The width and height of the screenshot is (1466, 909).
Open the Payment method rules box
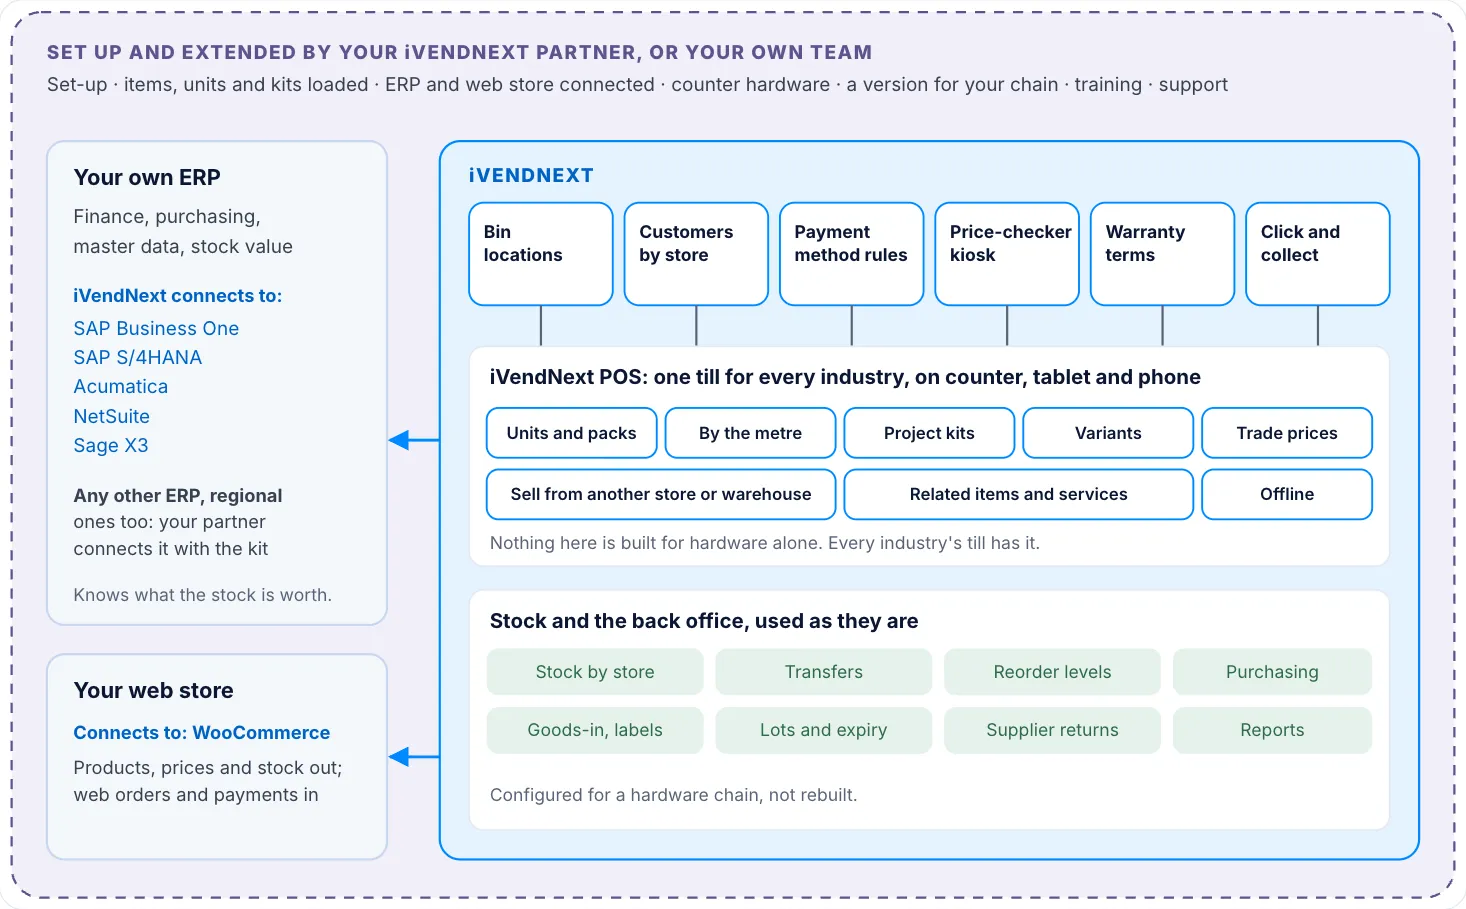(852, 254)
